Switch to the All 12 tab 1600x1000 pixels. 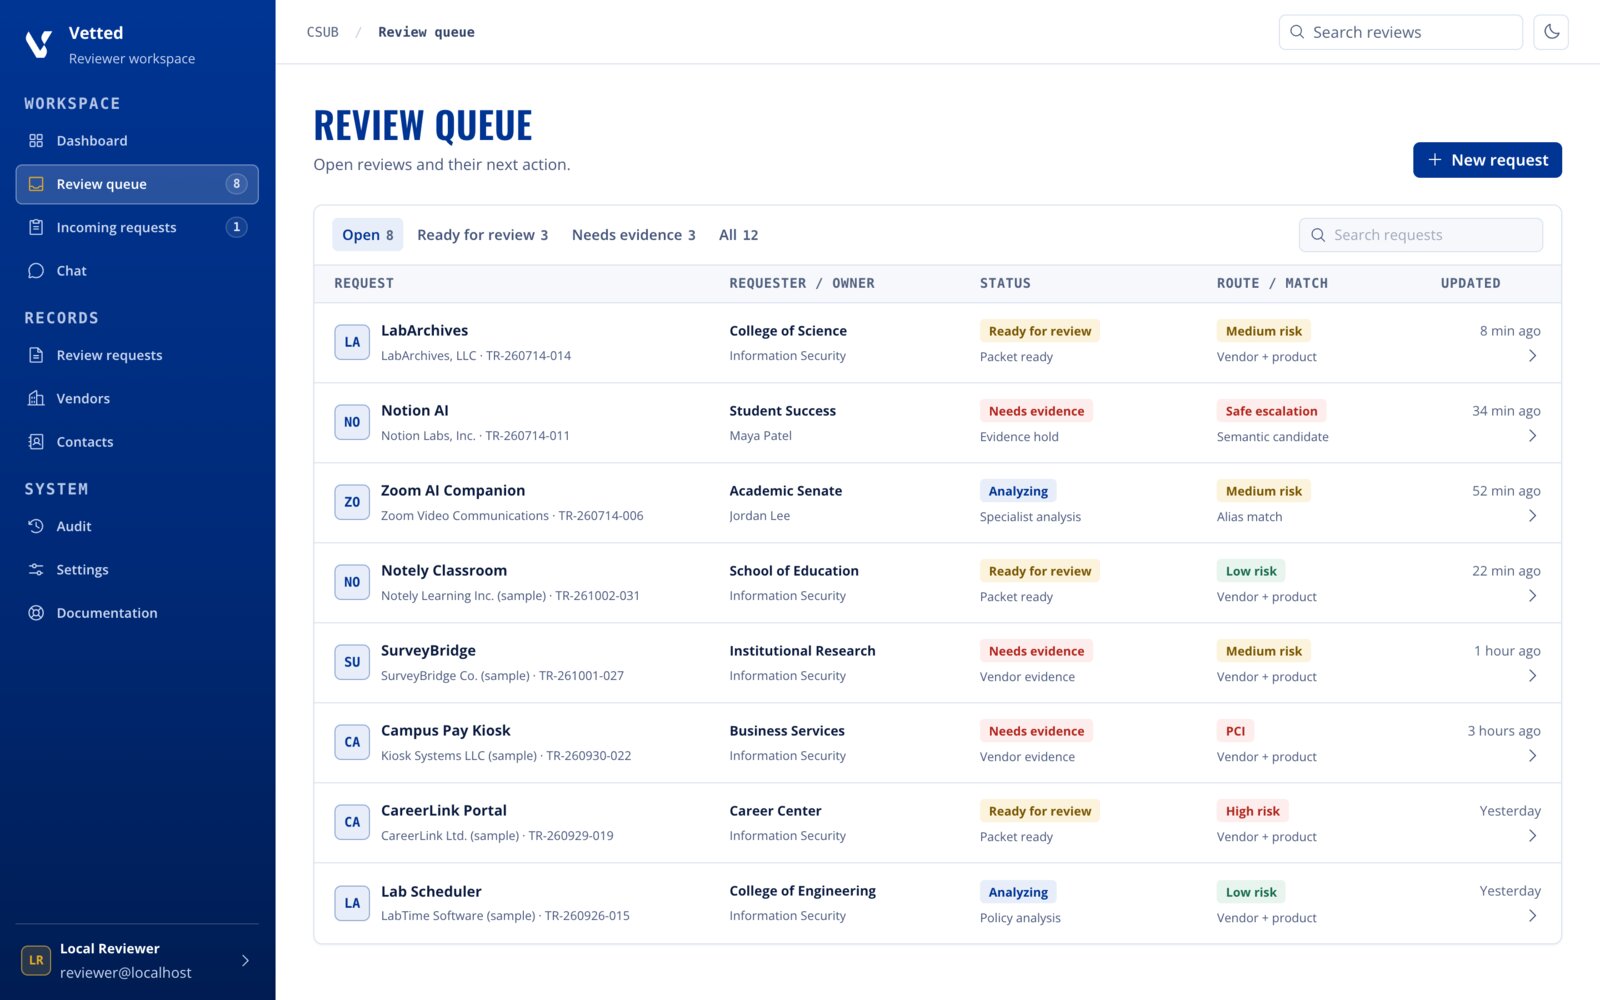click(738, 235)
